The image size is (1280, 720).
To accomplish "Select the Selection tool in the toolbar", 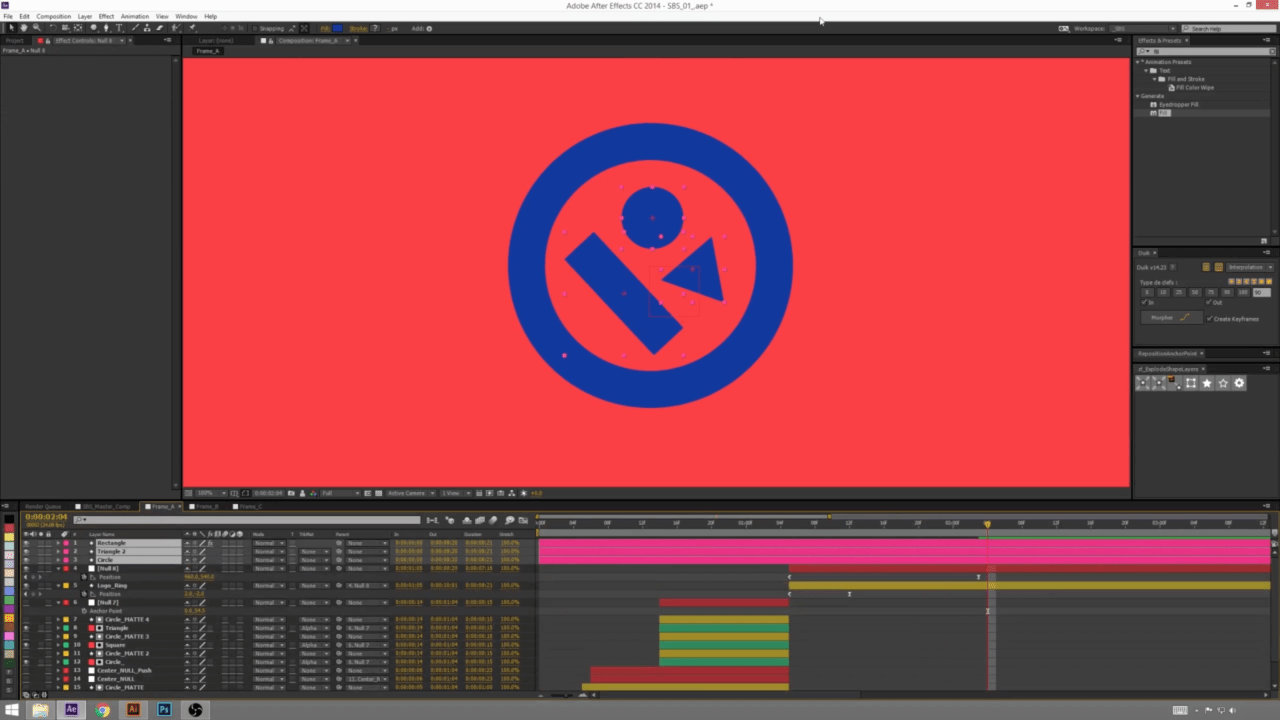I will [13, 28].
